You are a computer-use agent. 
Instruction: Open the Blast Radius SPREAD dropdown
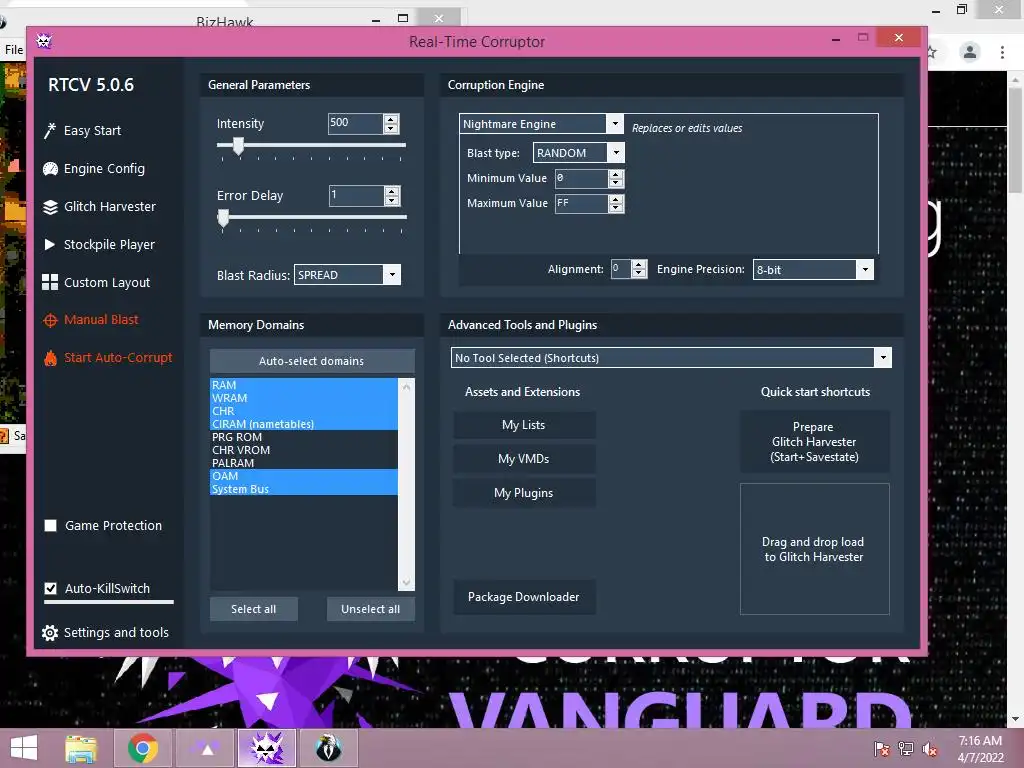pos(392,275)
